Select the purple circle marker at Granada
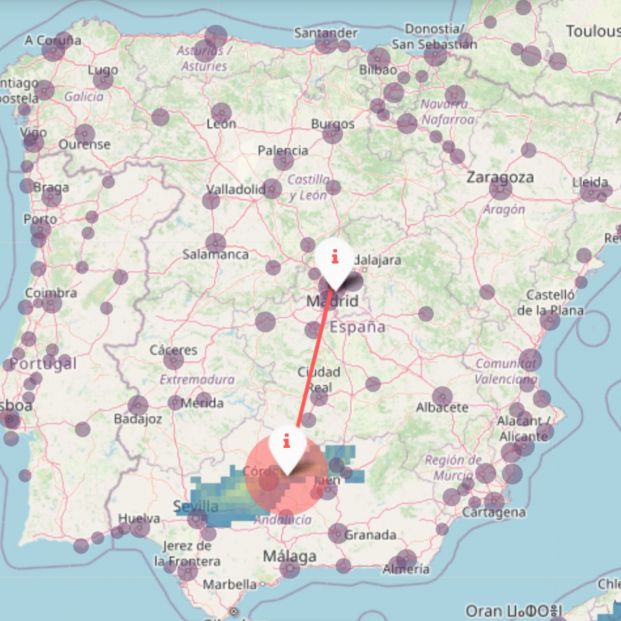Viewport: 621px width, 621px height. click(338, 533)
